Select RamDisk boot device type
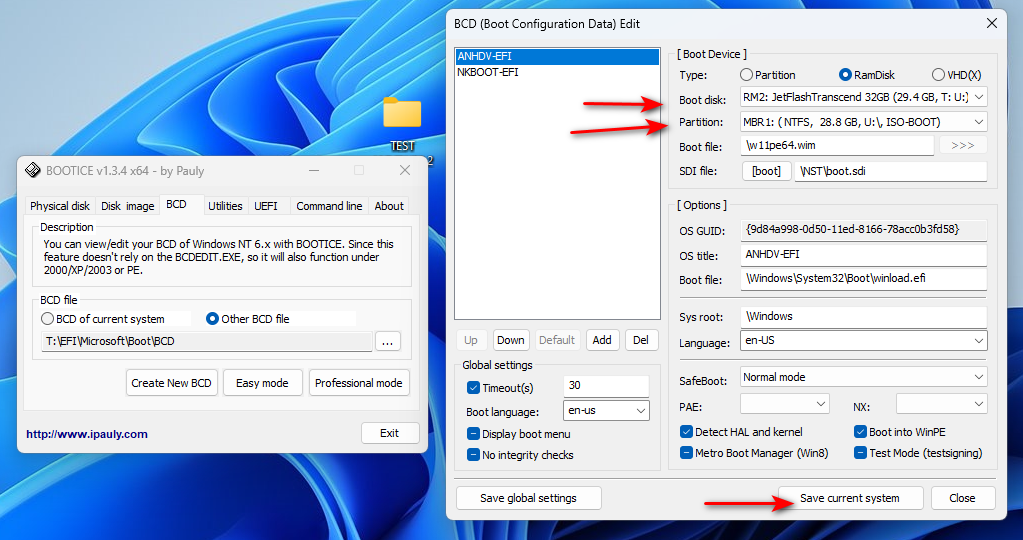This screenshot has width=1023, height=540. coord(846,75)
